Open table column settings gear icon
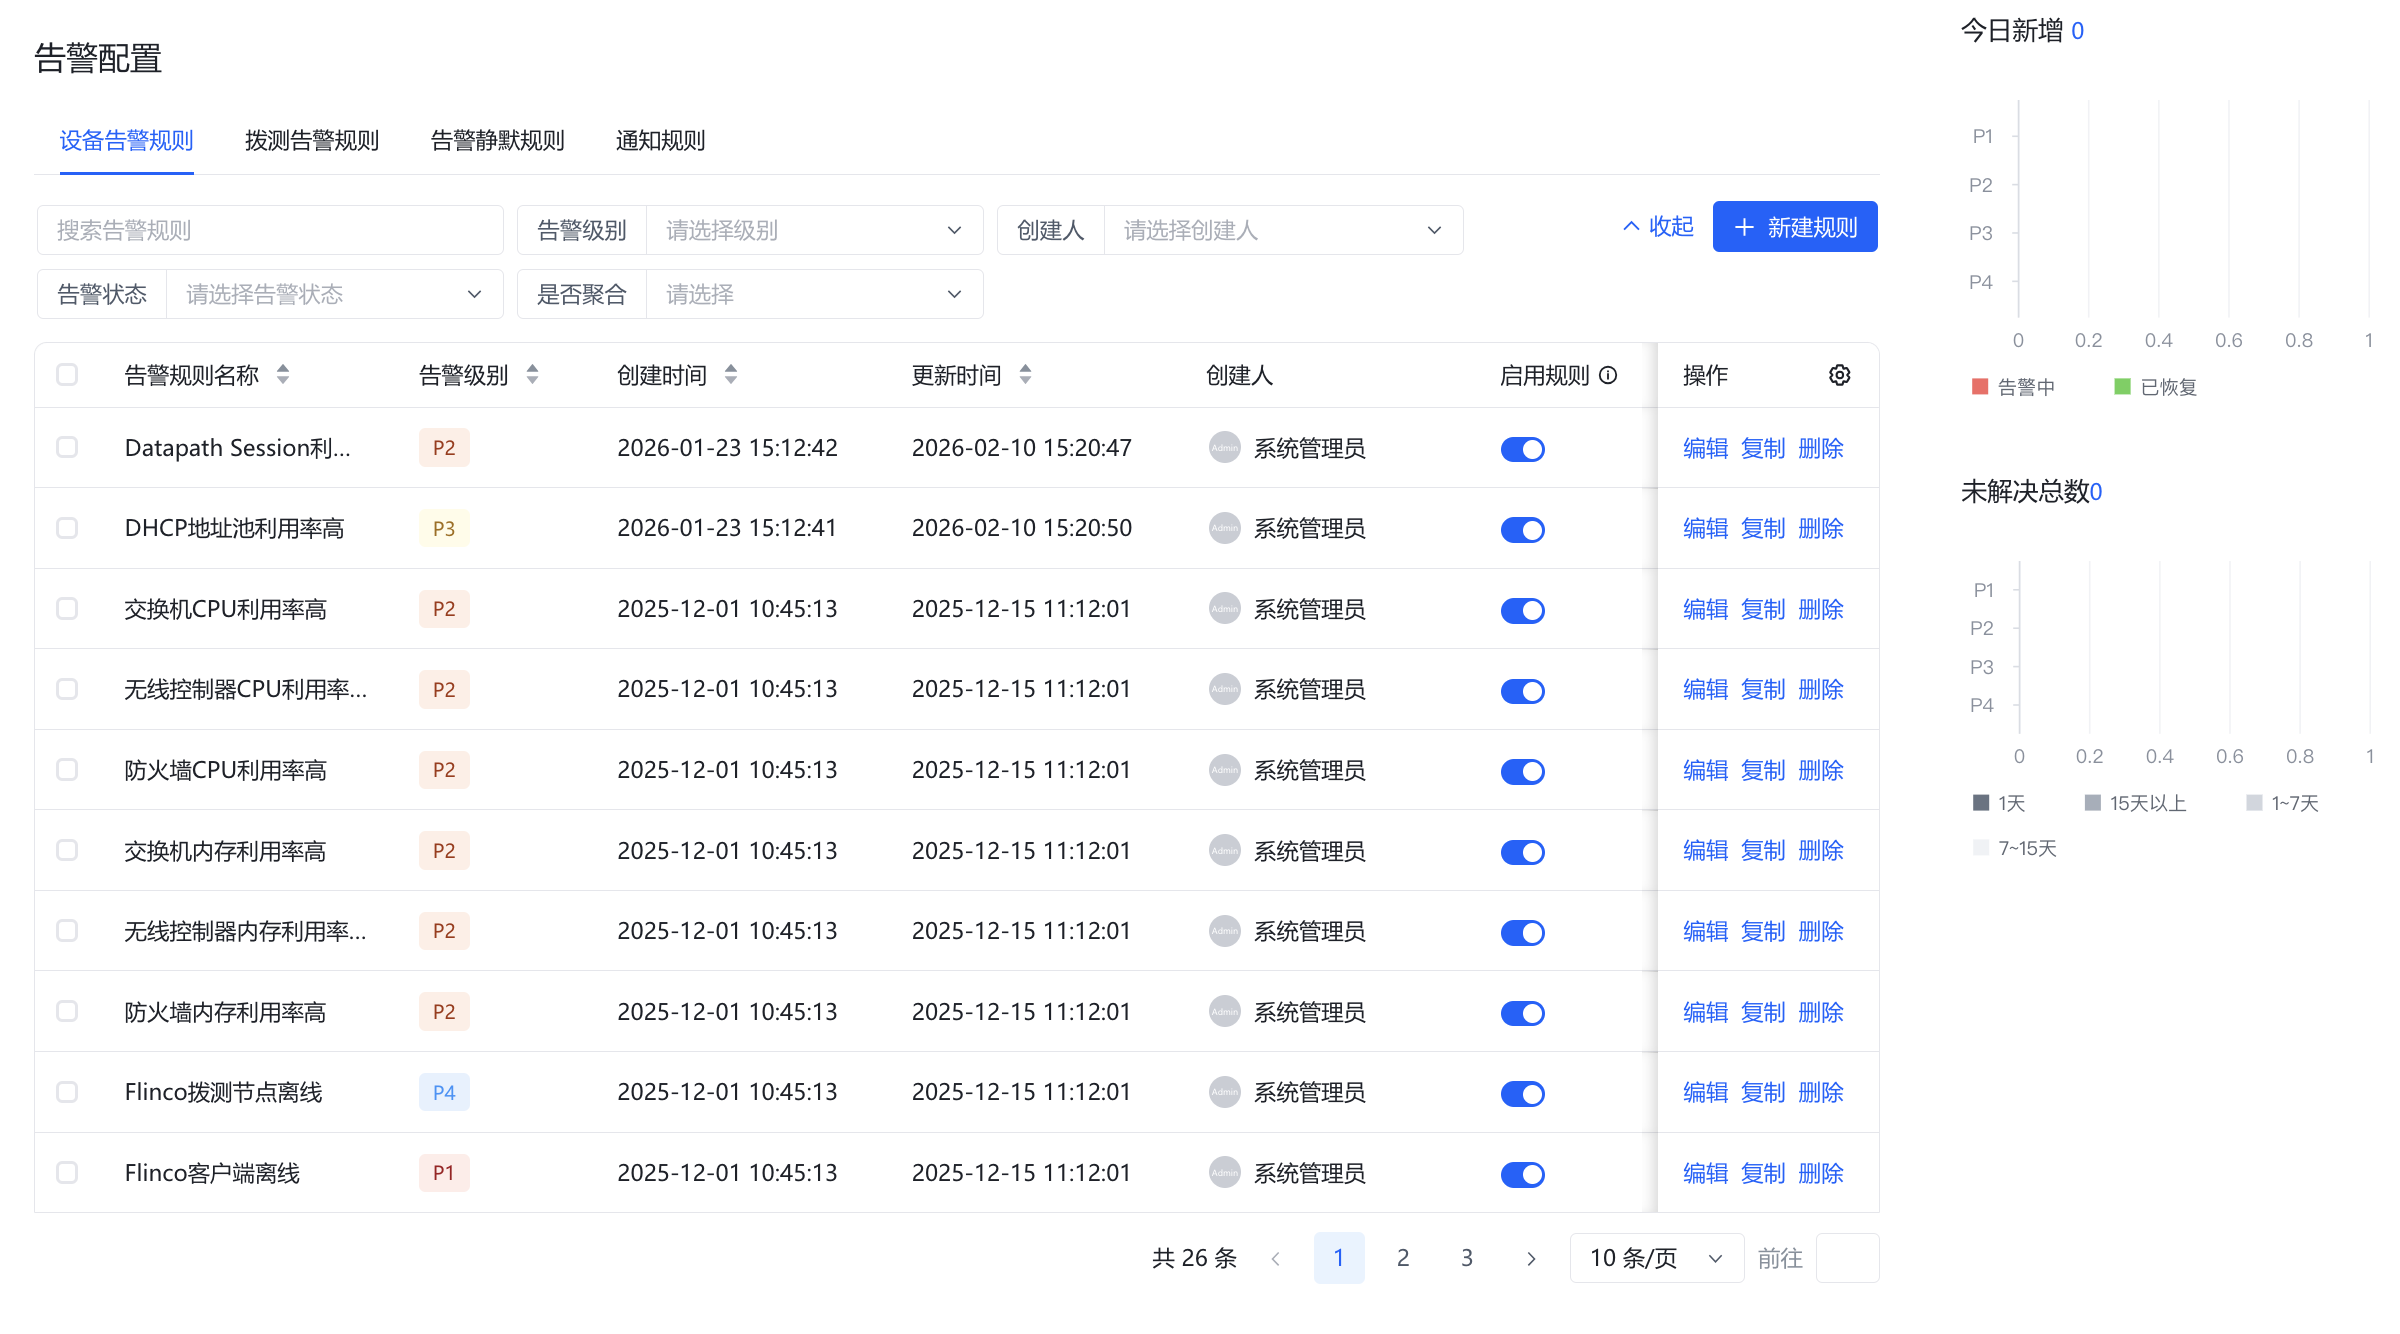 tap(1839, 375)
